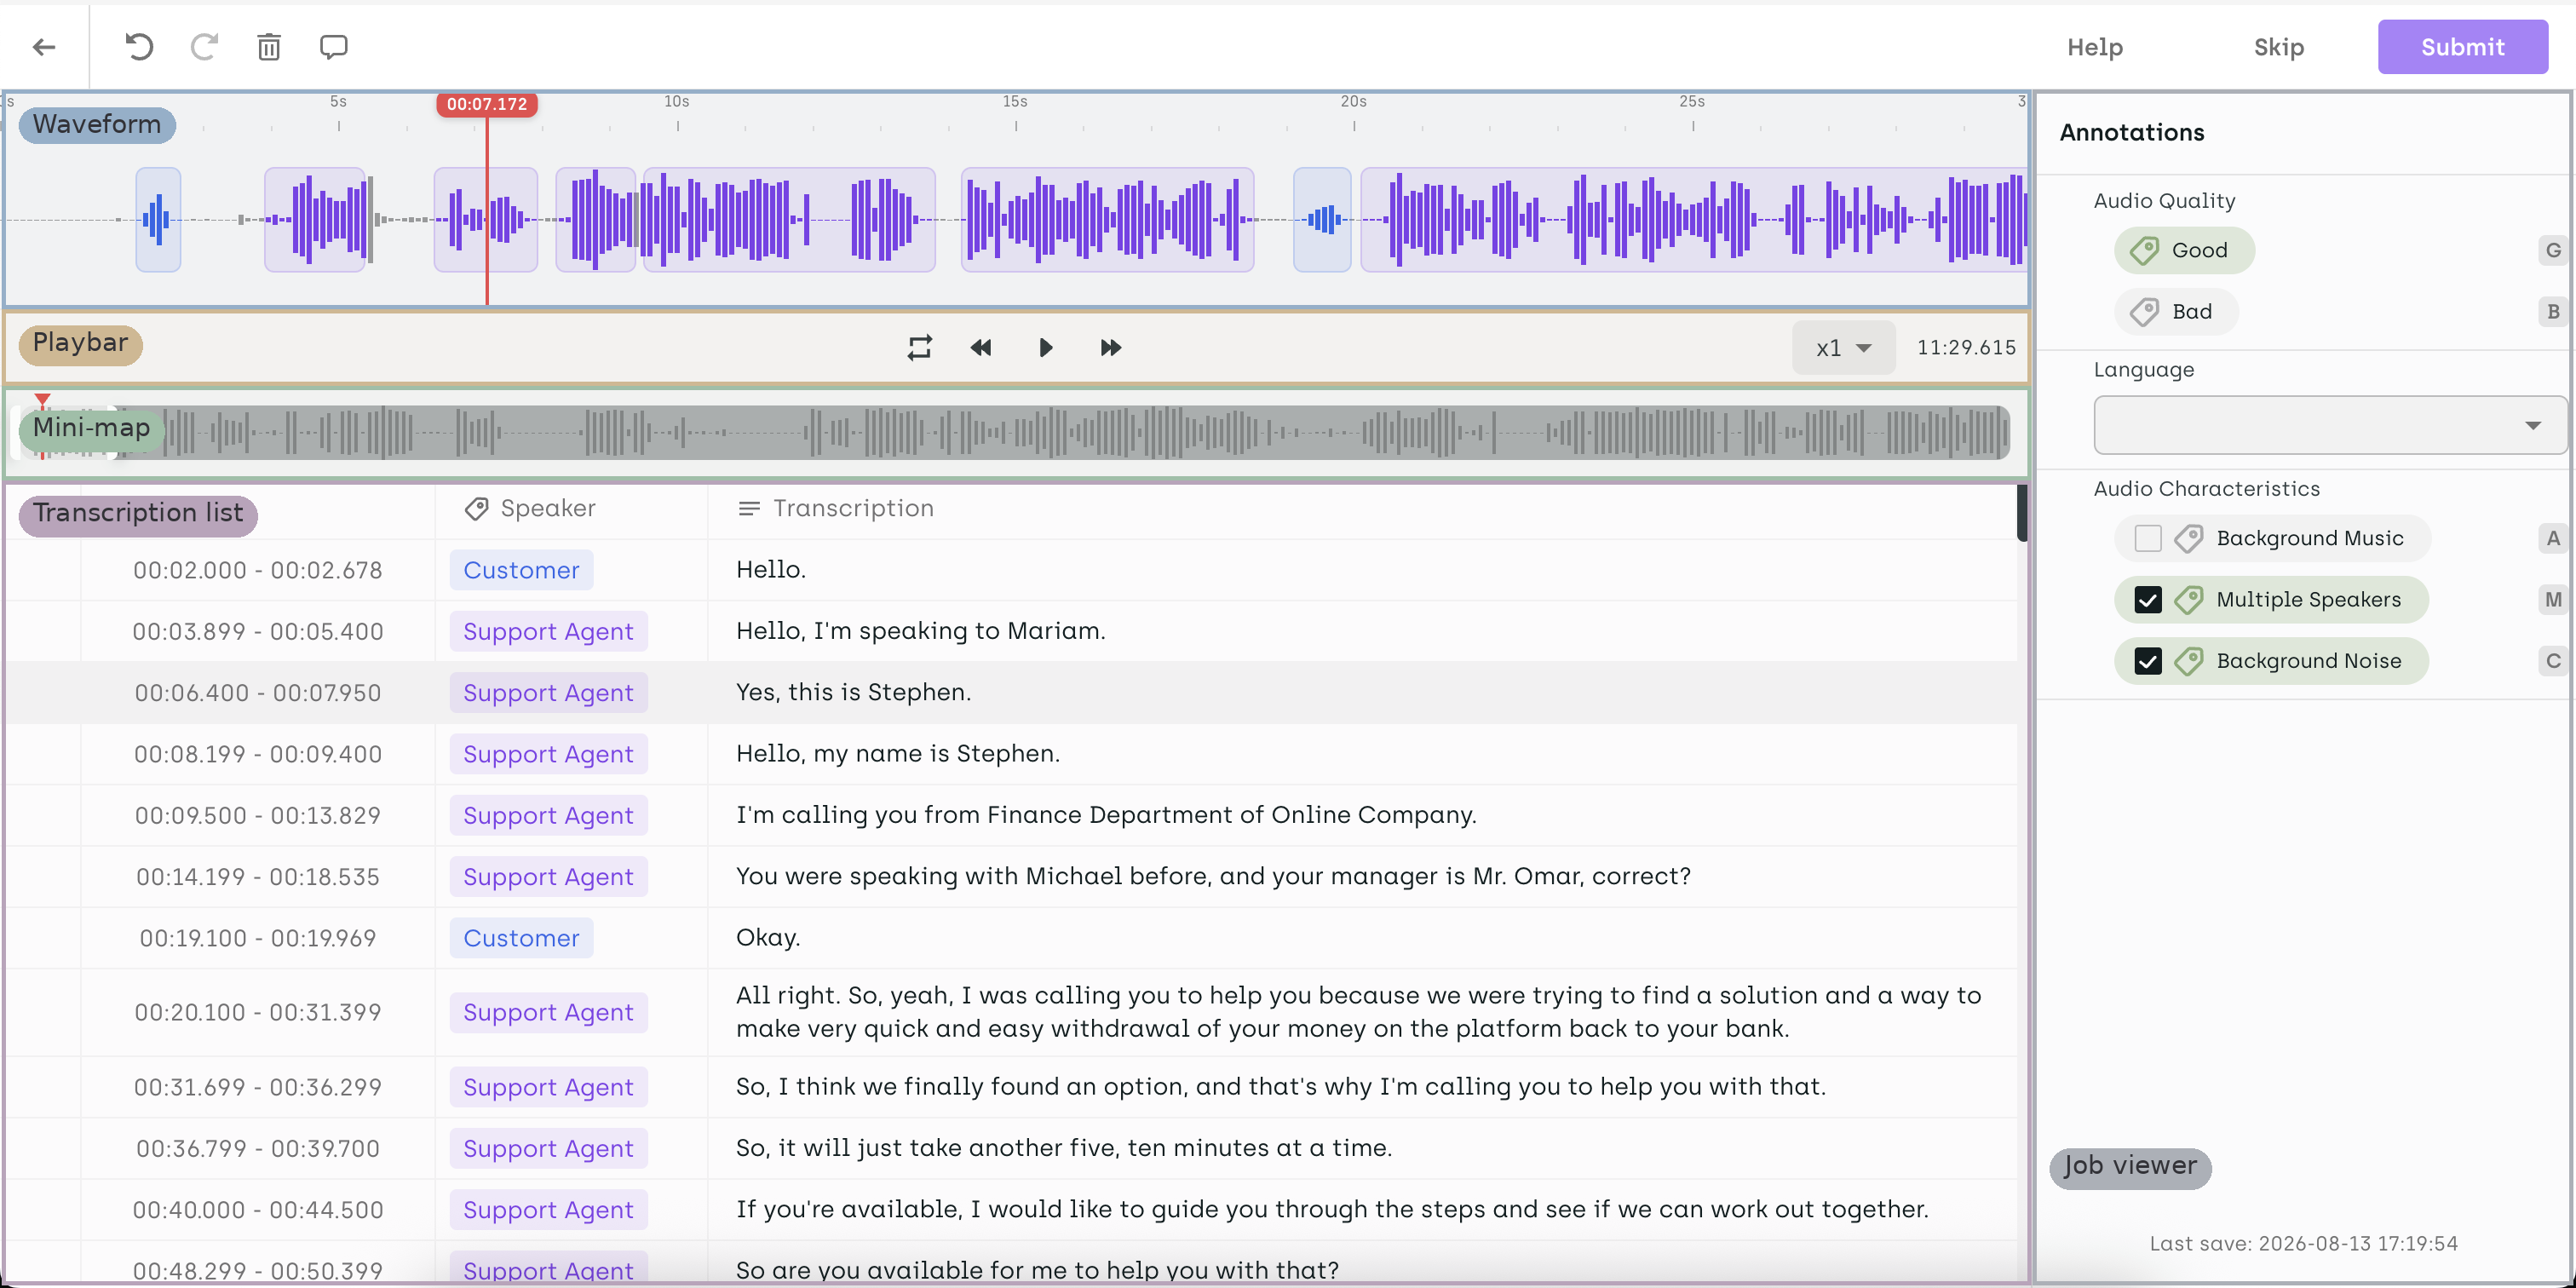Open the Help page
Screen dimensions: 2576x1288
2095,47
